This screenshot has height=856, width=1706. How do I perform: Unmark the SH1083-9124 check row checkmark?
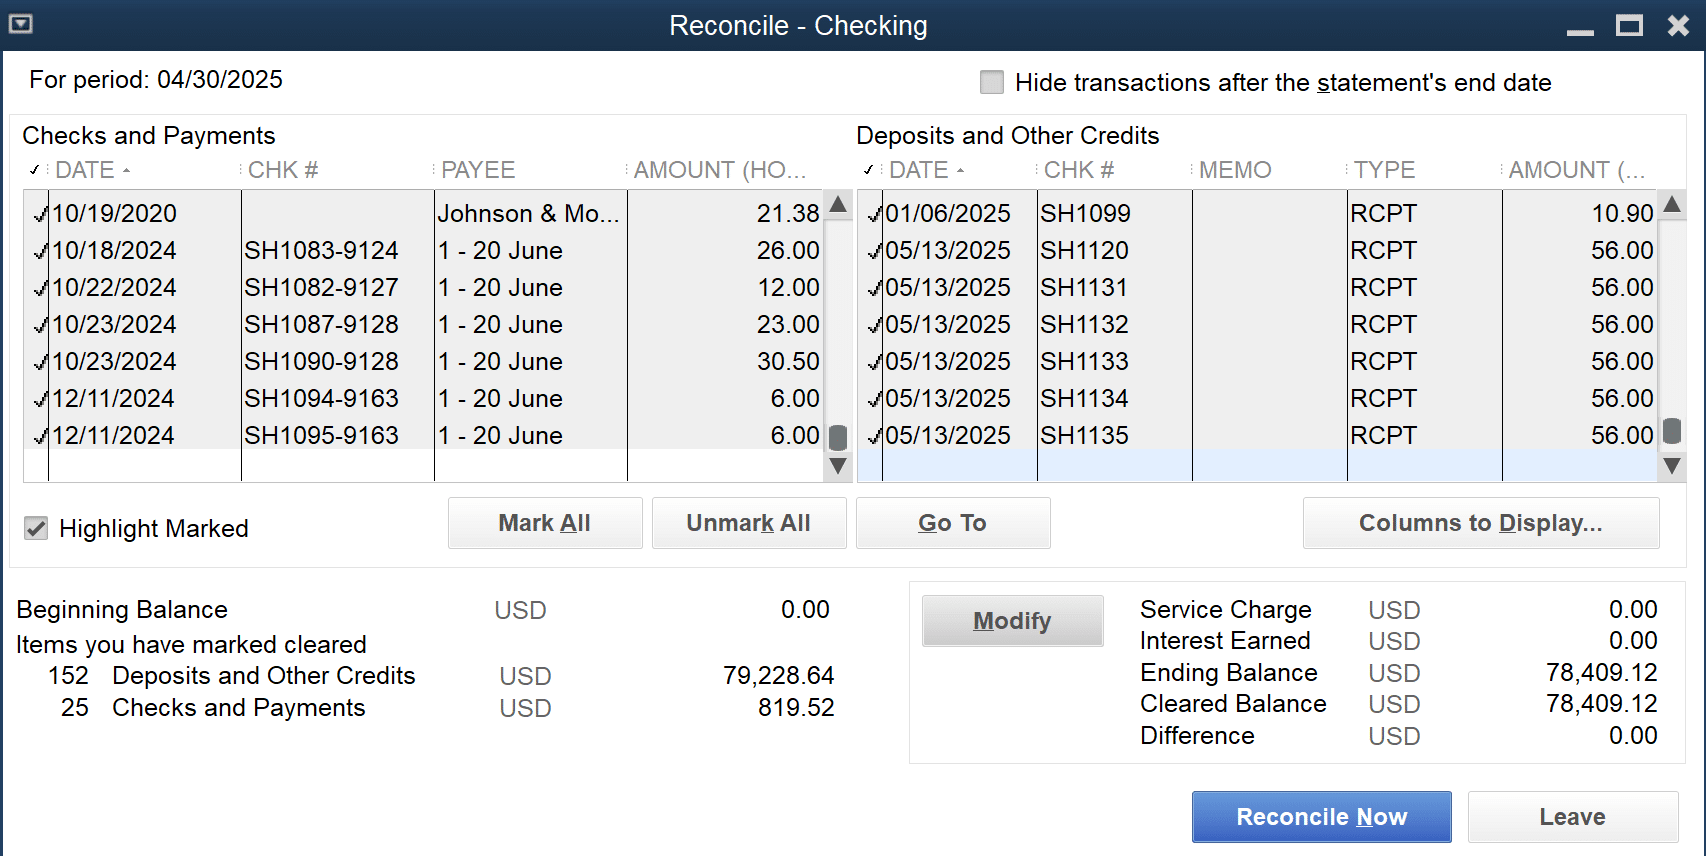tap(40, 251)
